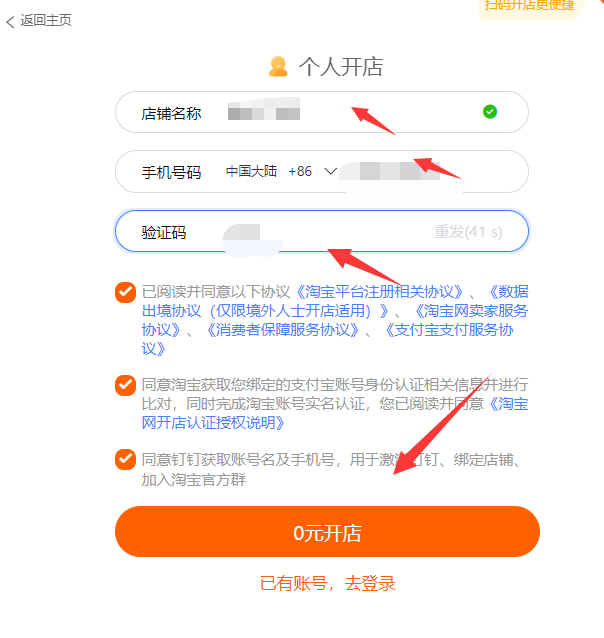Click the back arrow chevron icon
The height and width of the screenshot is (638, 604).
tap(10, 21)
